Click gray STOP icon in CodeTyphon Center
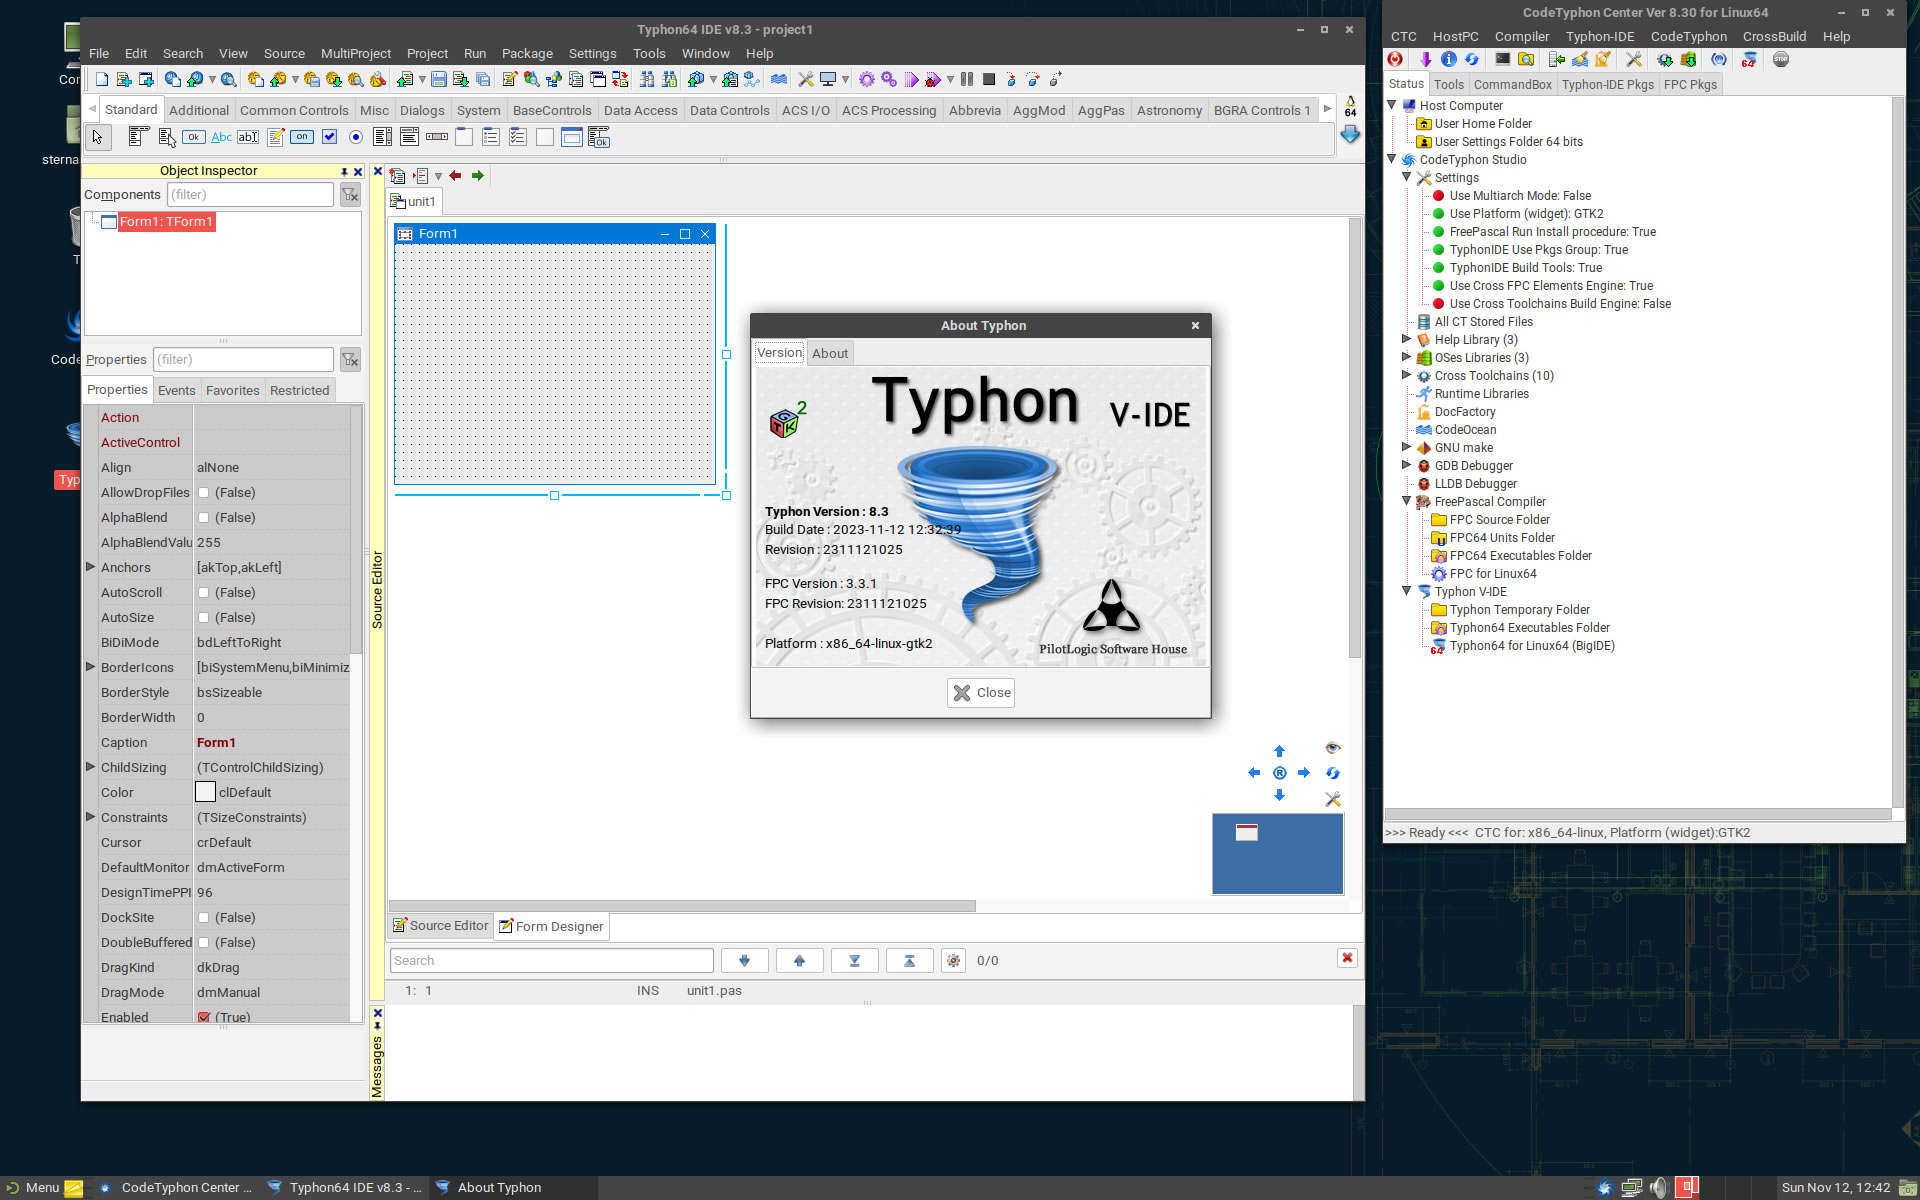 pyautogui.click(x=1781, y=60)
